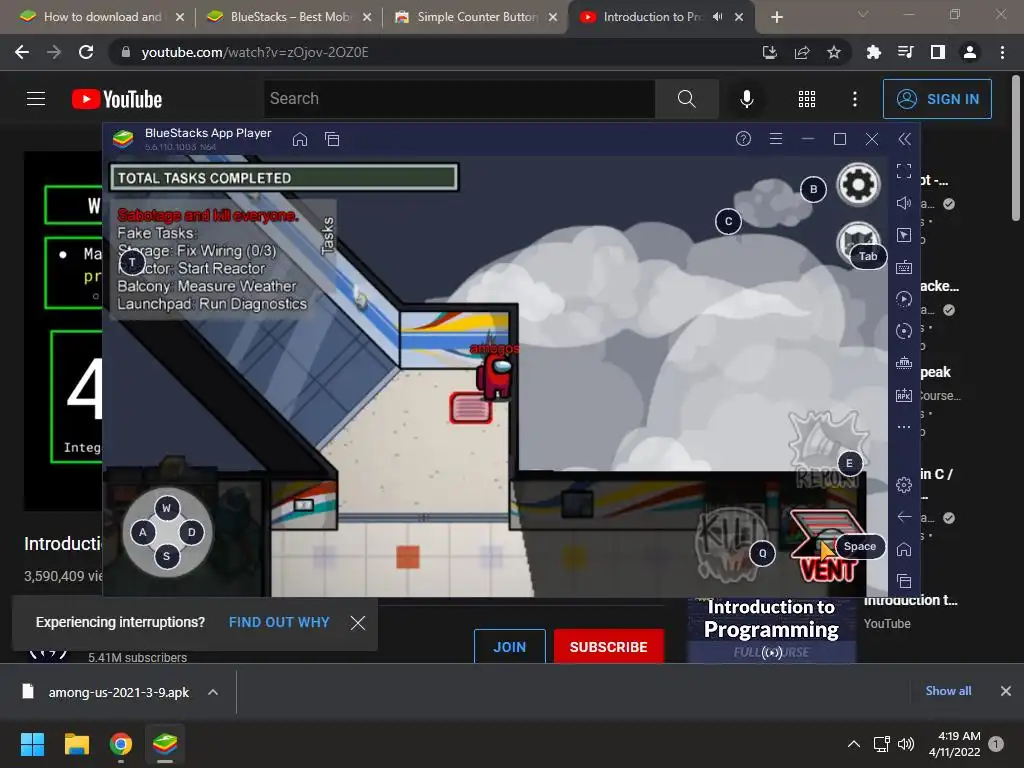Click the BlueStacks title bar home icon
The image size is (1024, 768).
pyautogui.click(x=300, y=139)
